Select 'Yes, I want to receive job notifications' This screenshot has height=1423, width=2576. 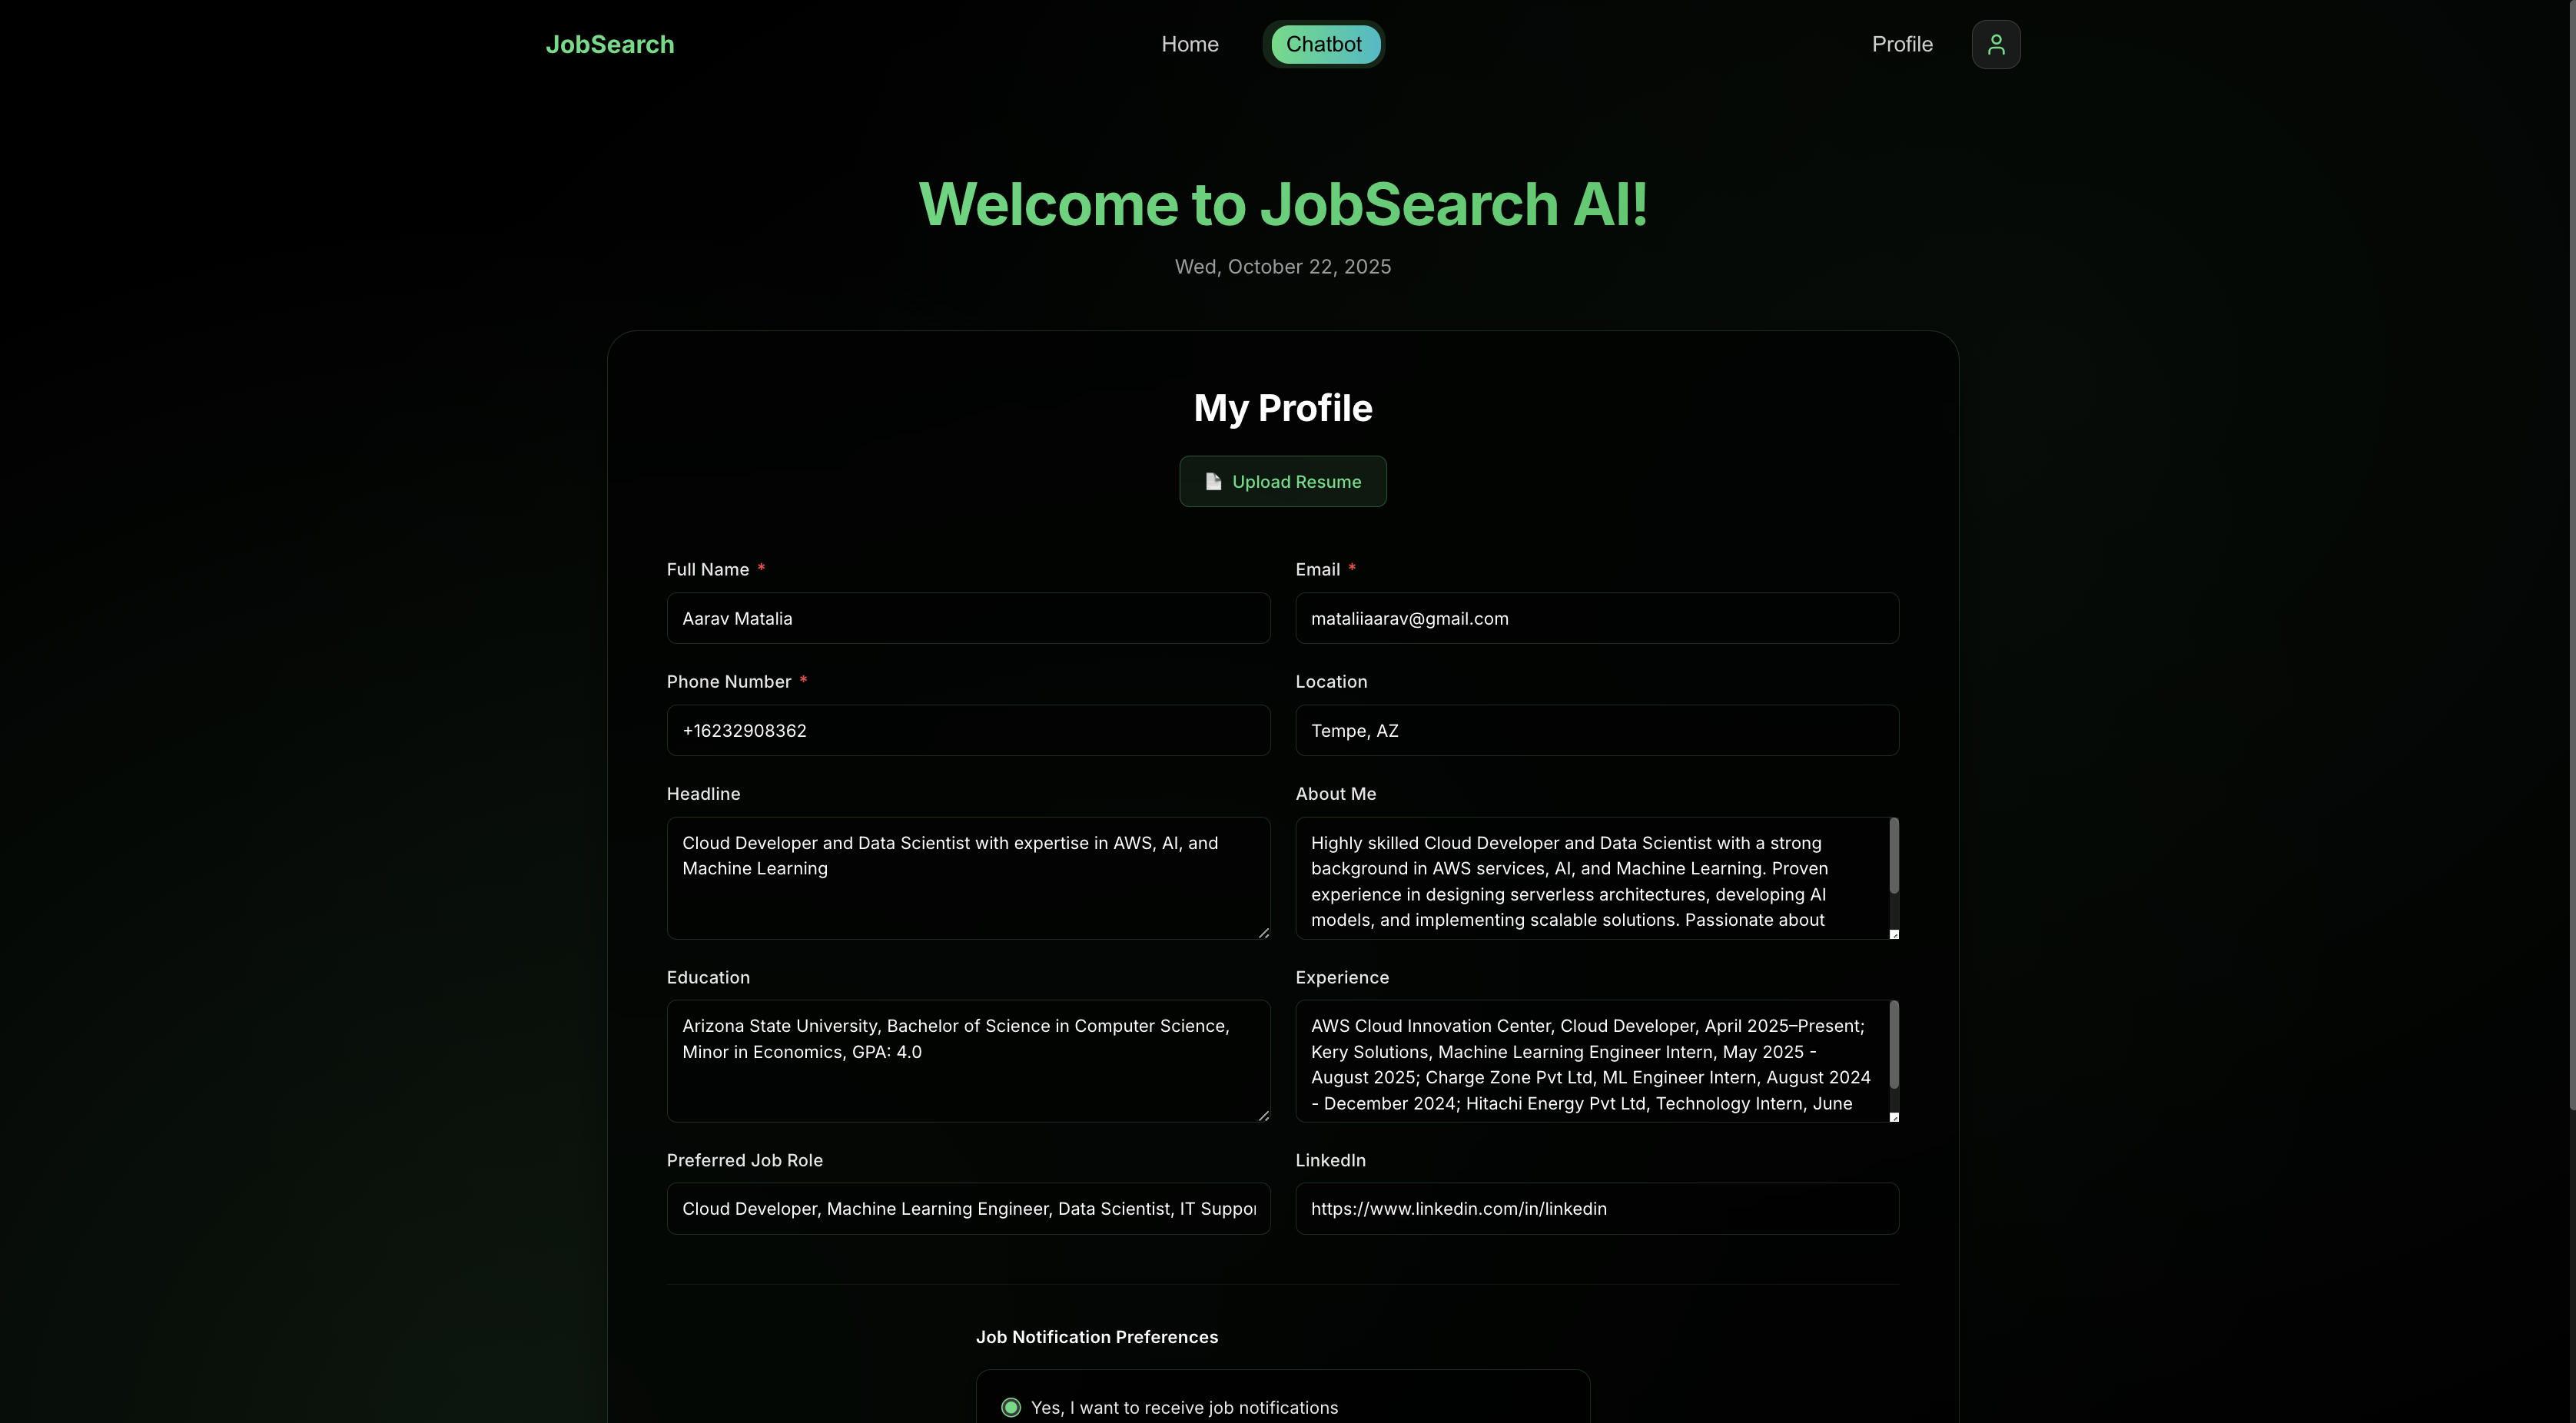pyautogui.click(x=1011, y=1407)
